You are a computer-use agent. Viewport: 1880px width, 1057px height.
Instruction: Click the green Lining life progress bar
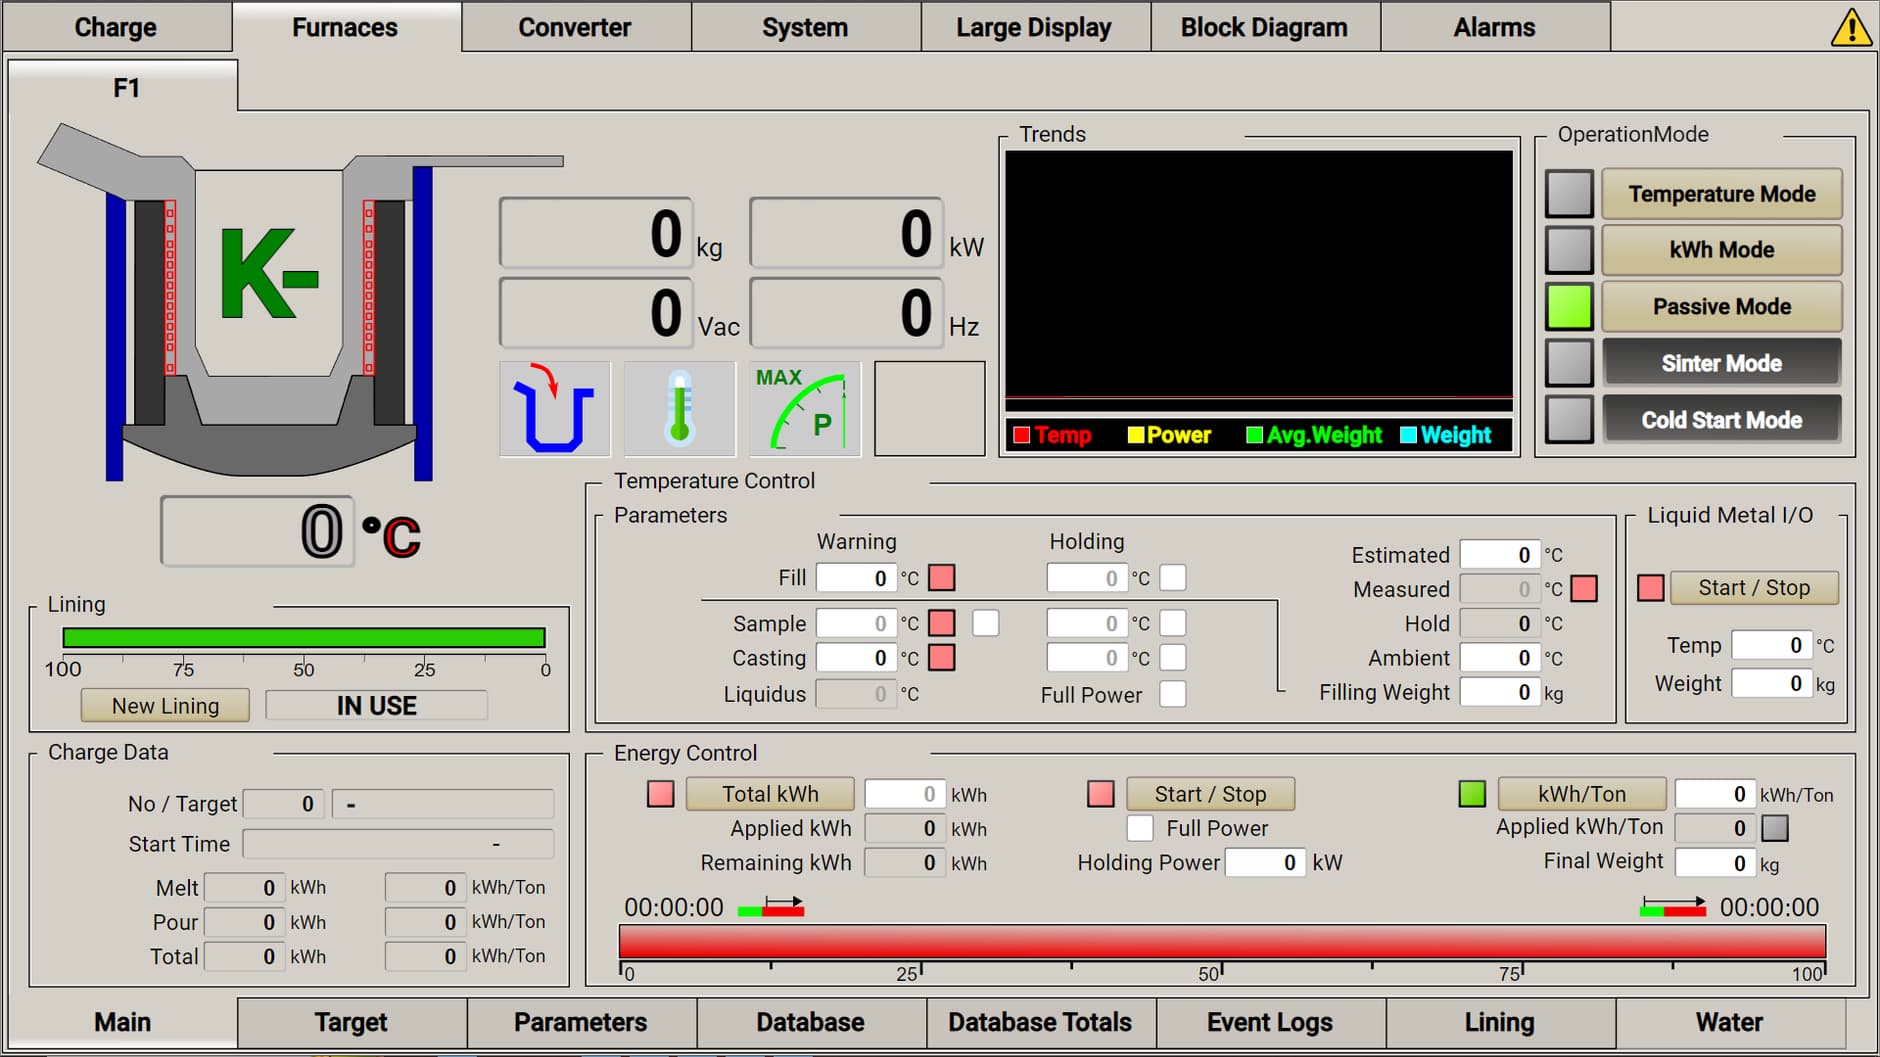coord(304,638)
